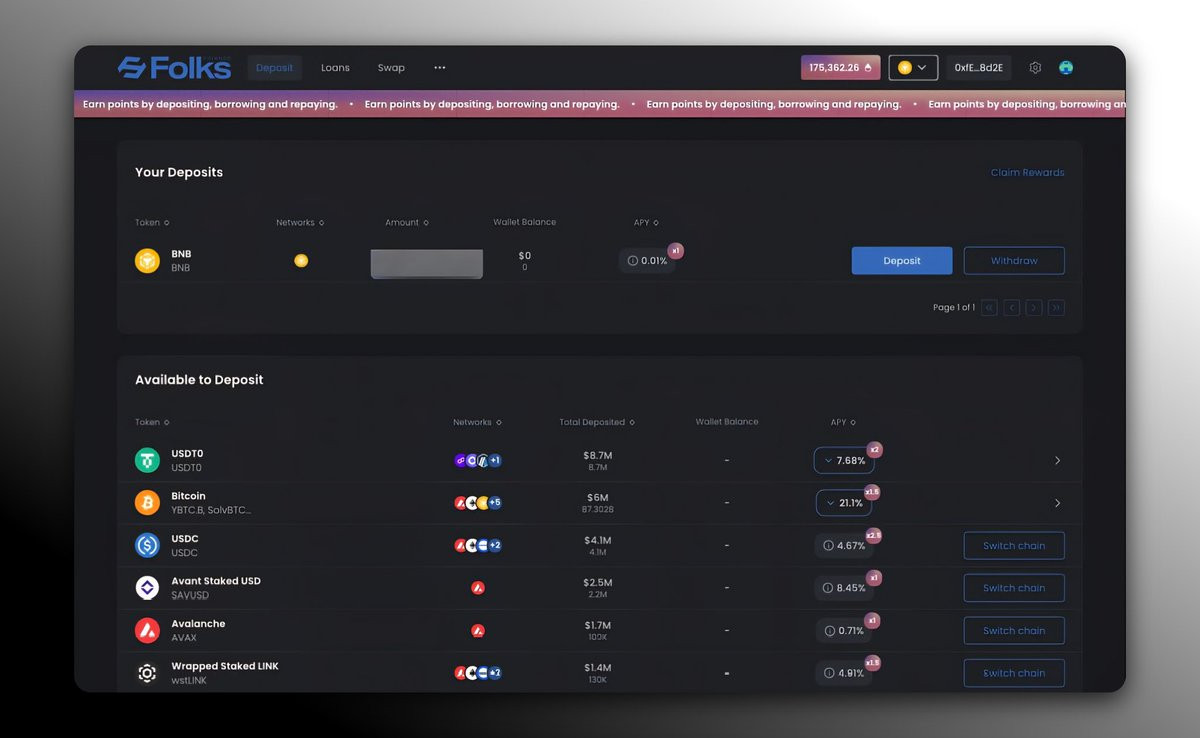Click the USDC token icon
The width and height of the screenshot is (1200, 738).
tap(147, 545)
